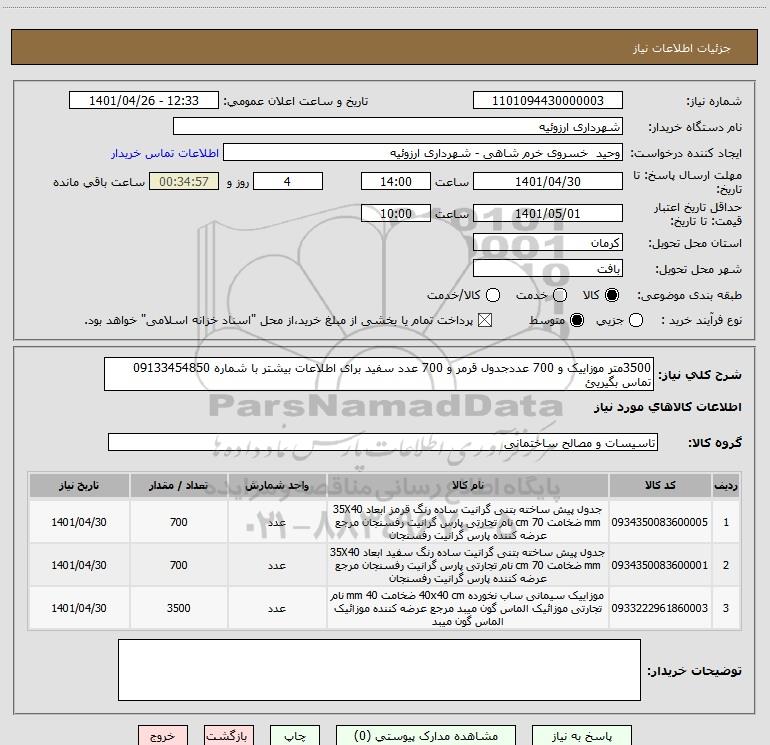Click the need date 1401/04/30 in row 1

(79, 522)
